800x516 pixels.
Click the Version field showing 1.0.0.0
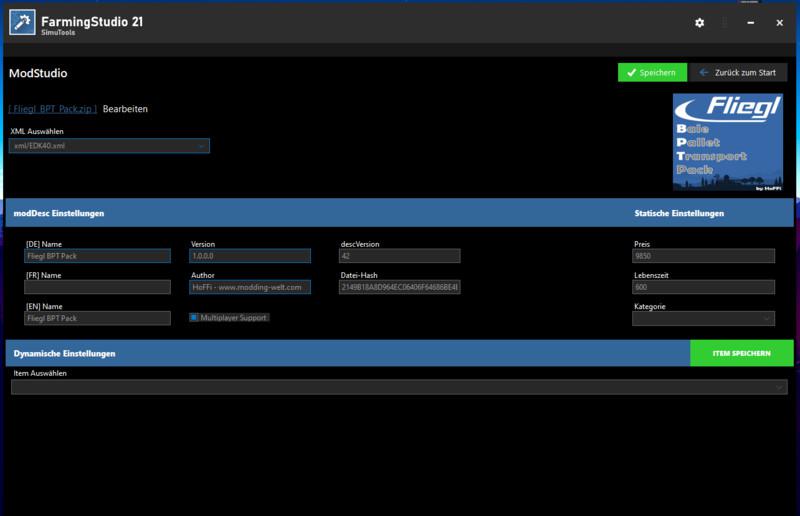(x=250, y=256)
